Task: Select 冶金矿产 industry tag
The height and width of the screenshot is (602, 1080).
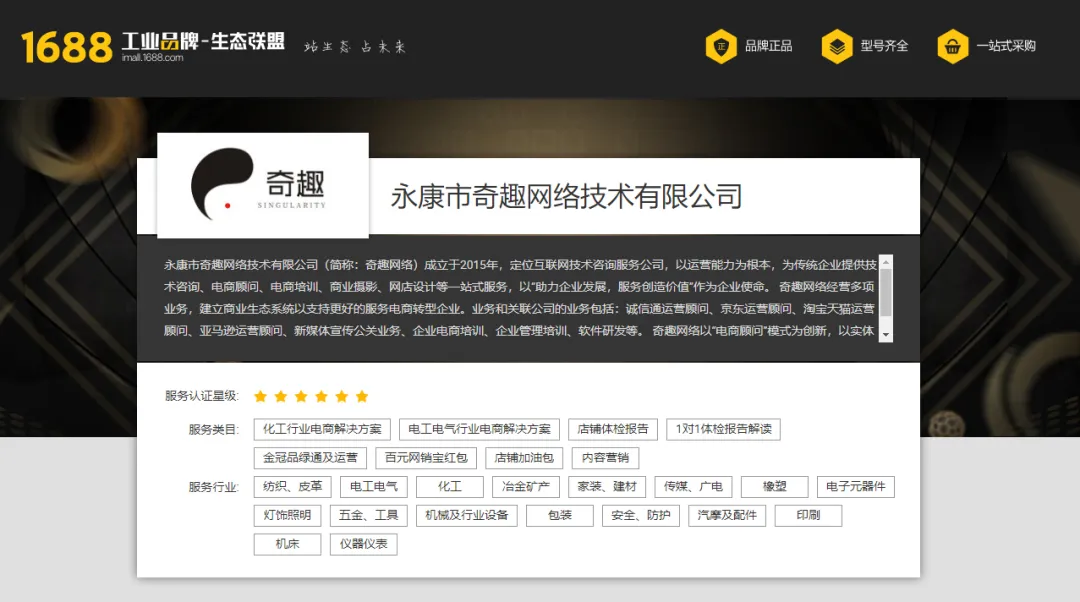Action: [526, 487]
